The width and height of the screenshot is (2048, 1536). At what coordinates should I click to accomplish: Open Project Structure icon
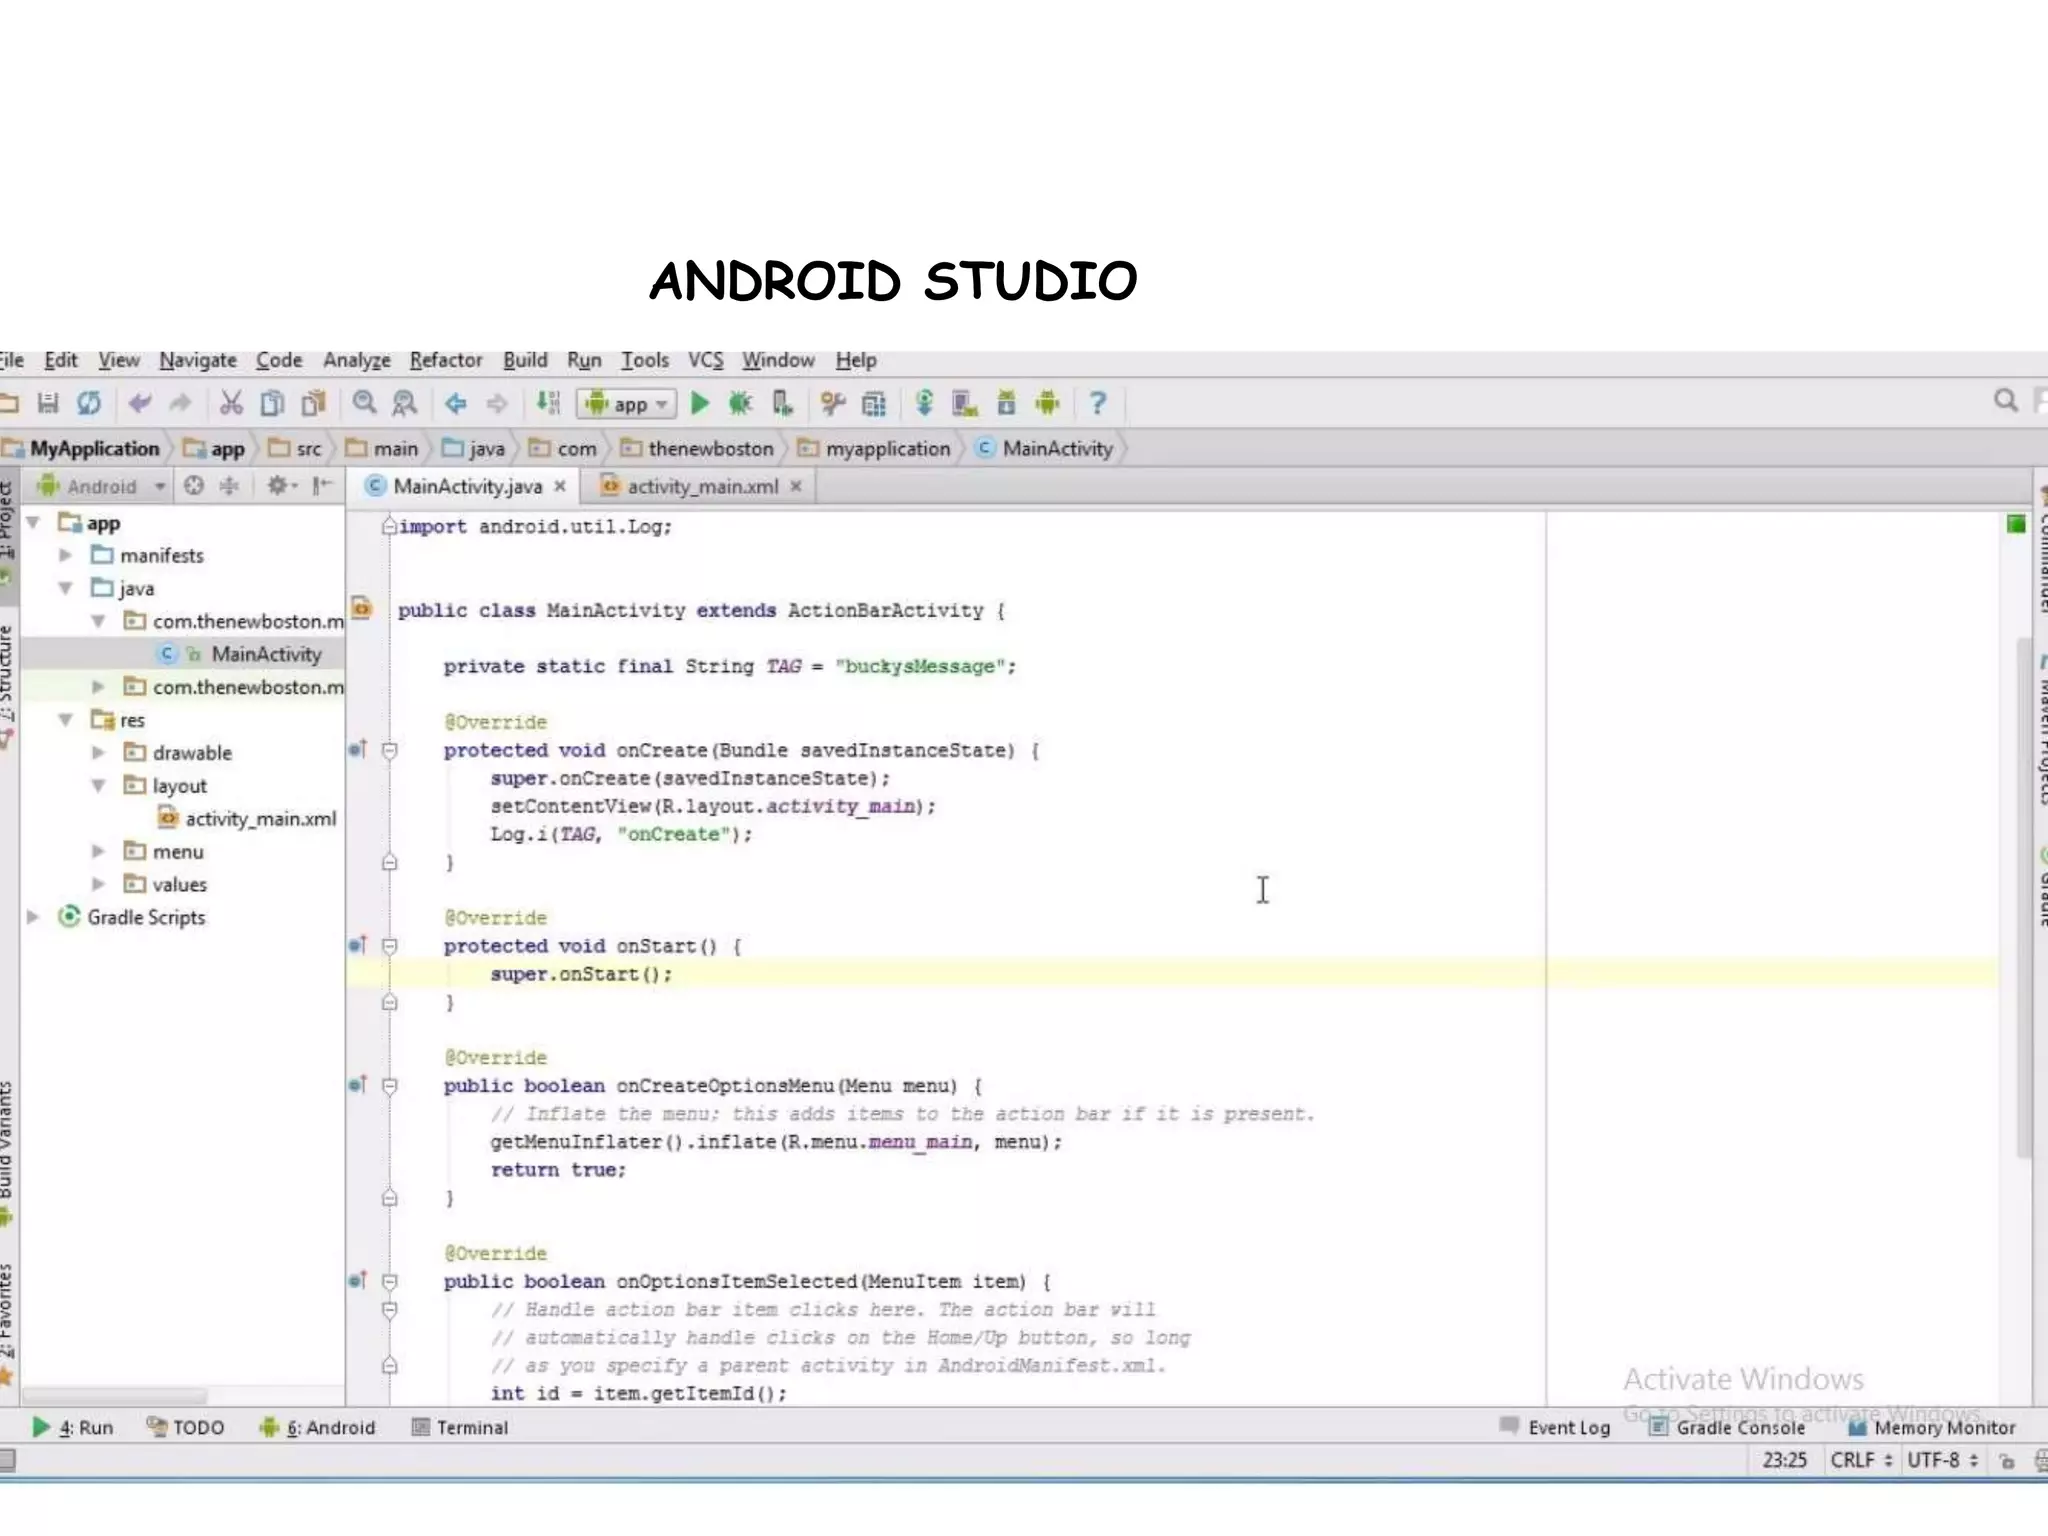tap(874, 403)
